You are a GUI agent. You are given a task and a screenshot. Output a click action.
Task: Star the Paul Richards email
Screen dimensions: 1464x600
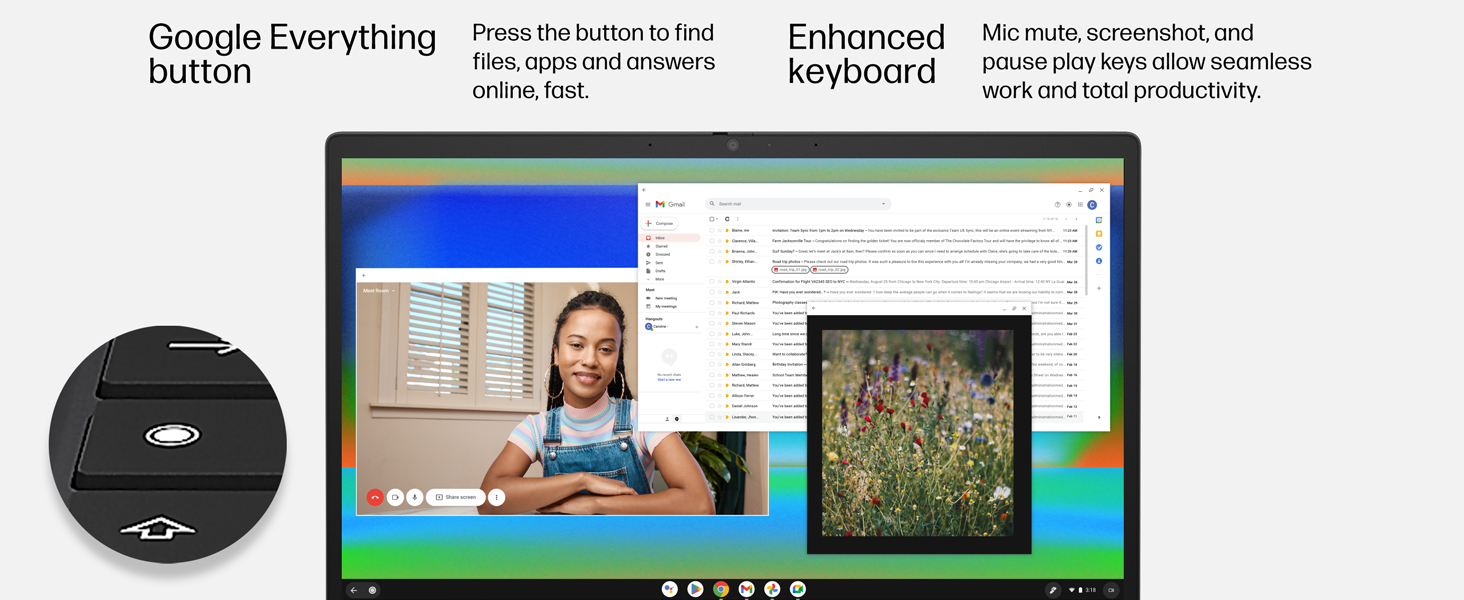719,313
